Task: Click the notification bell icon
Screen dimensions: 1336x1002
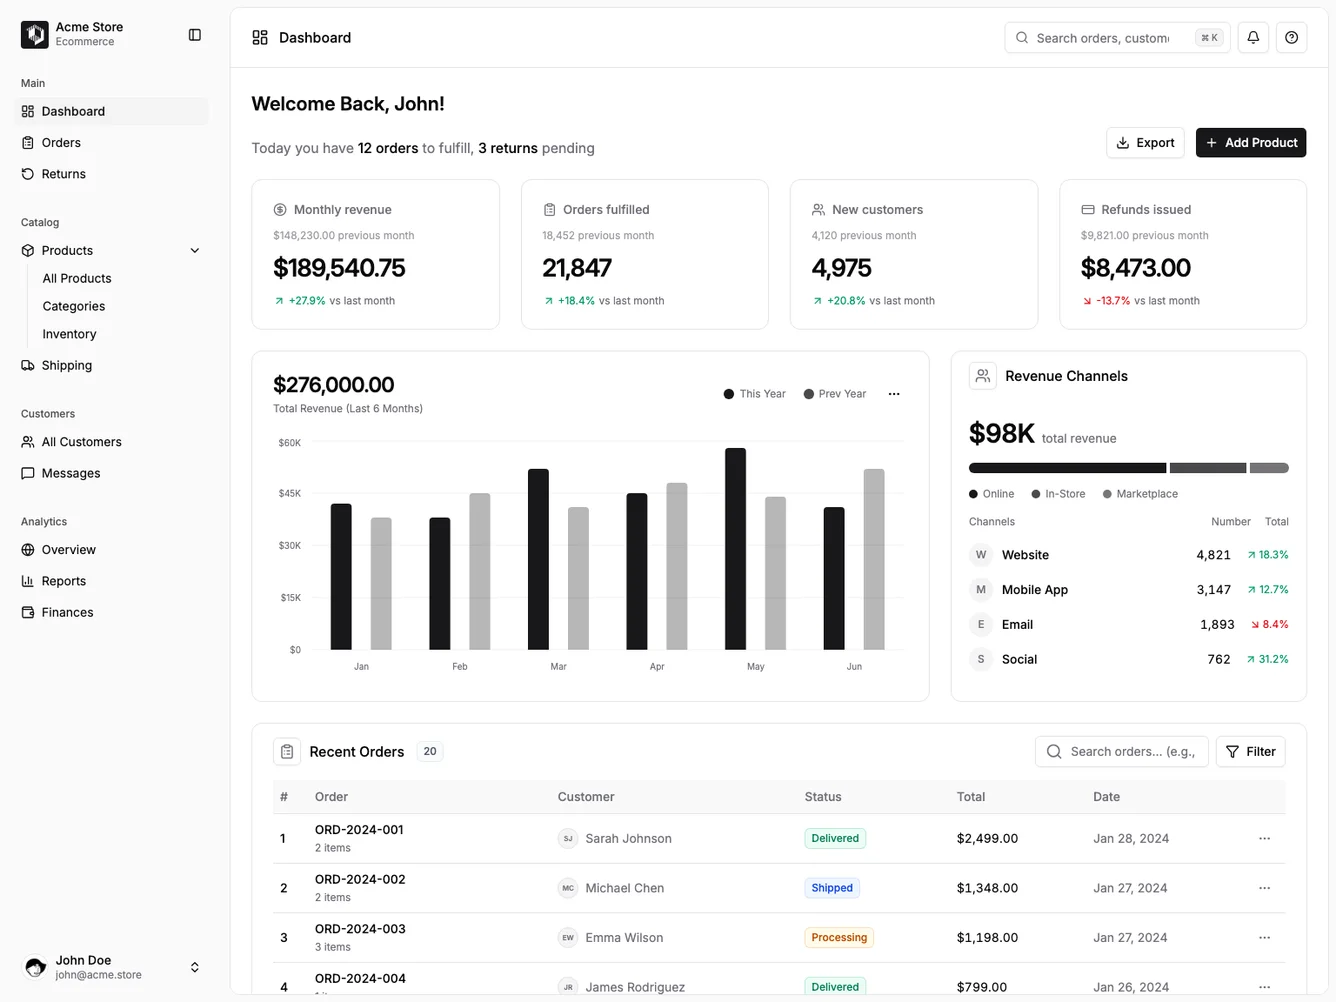Action: [x=1252, y=37]
